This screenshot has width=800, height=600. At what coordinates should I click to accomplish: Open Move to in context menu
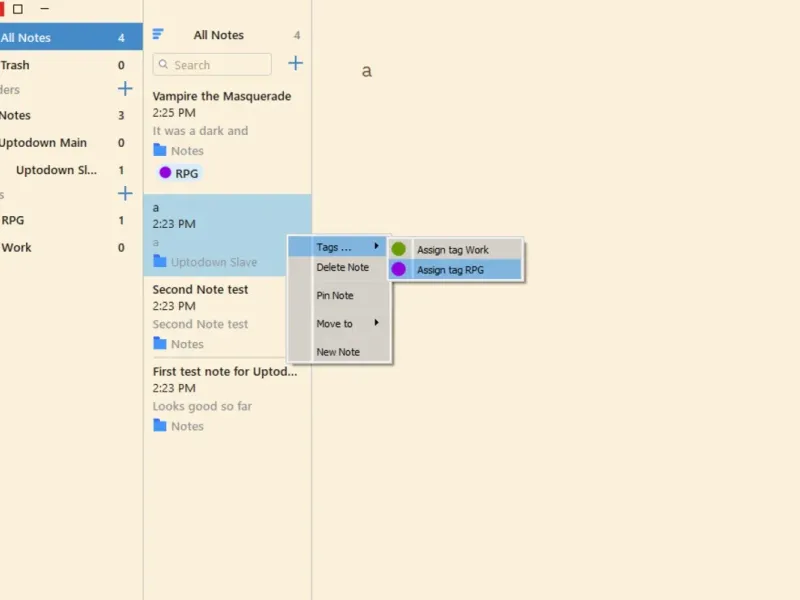click(340, 323)
